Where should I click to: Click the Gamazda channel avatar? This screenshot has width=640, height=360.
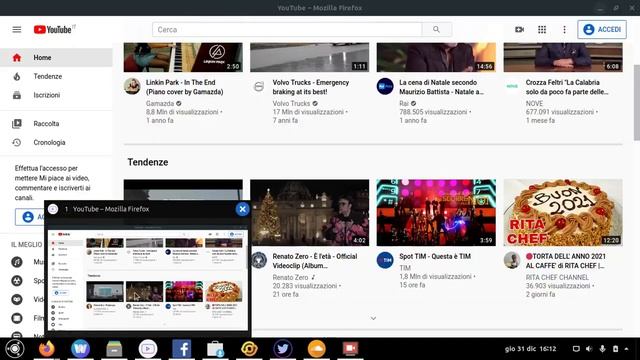[132, 86]
